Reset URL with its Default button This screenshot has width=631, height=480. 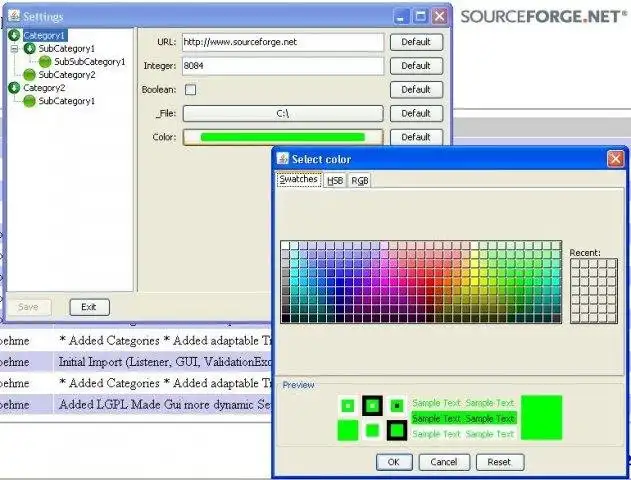click(416, 42)
